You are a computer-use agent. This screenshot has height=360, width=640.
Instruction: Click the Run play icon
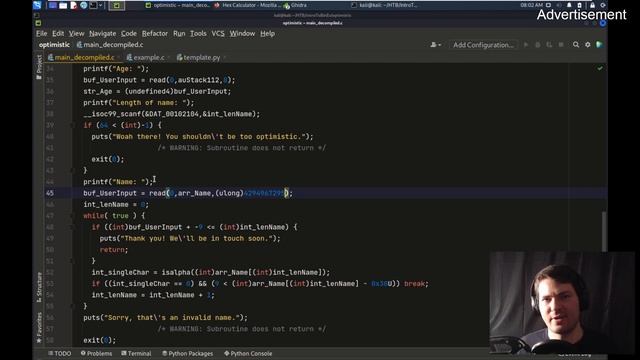click(x=526, y=45)
